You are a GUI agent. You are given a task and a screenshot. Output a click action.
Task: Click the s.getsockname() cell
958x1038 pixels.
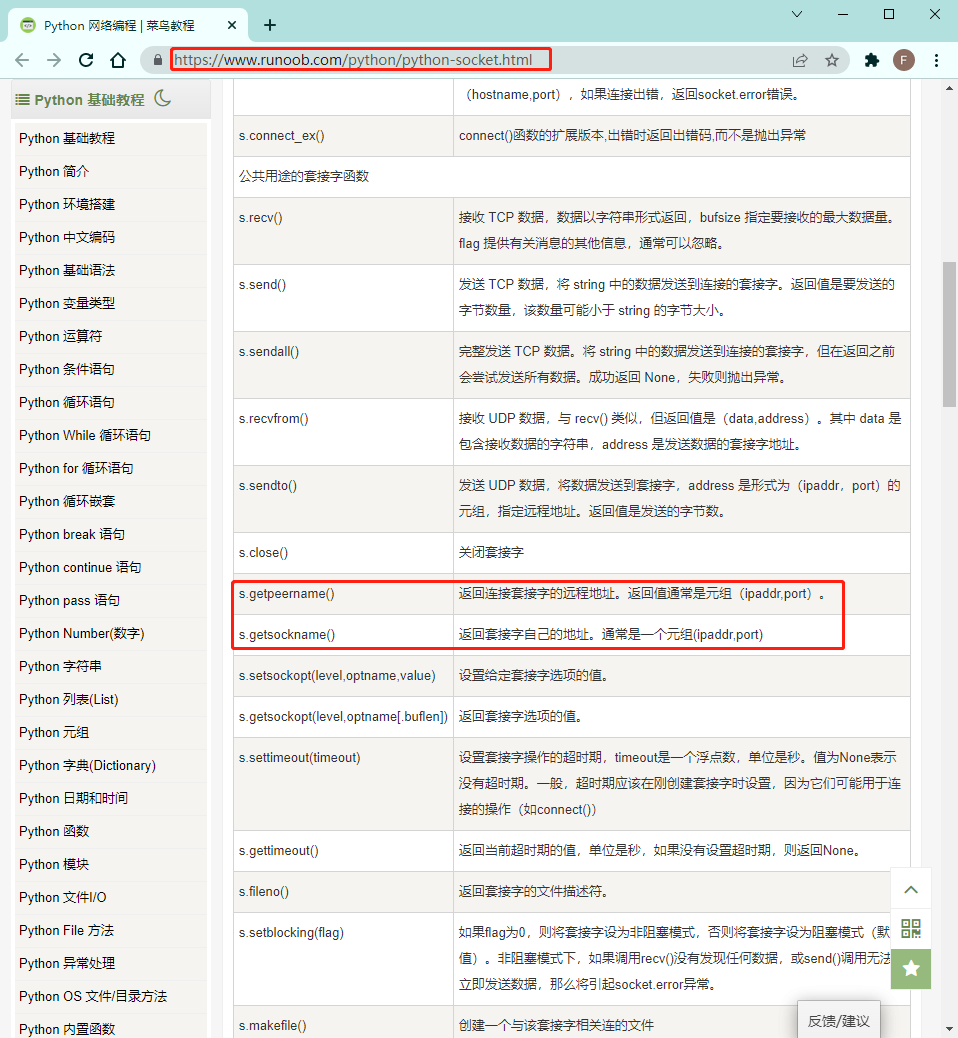(343, 635)
